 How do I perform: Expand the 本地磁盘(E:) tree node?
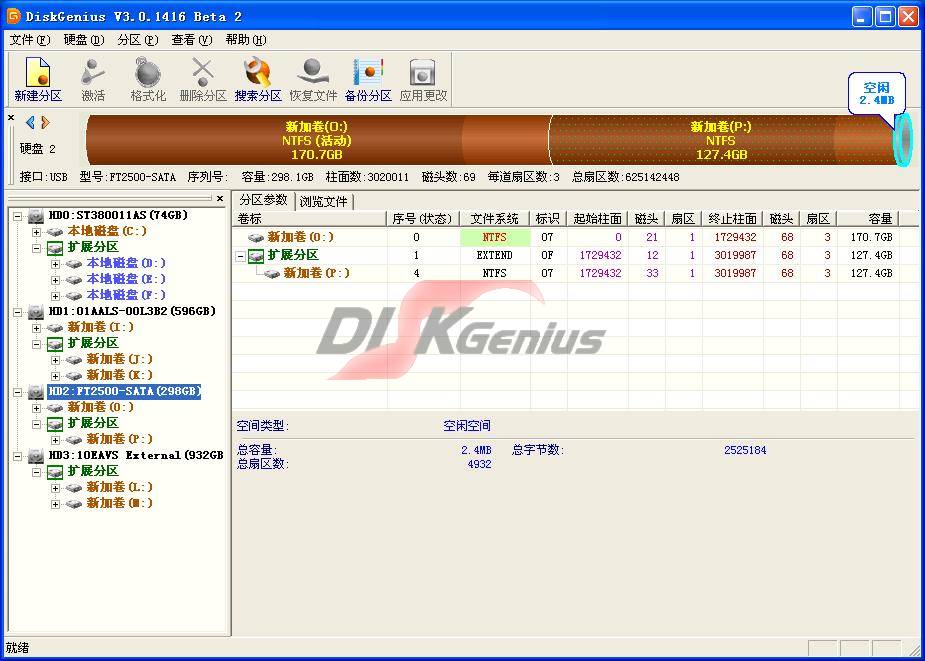(x=55, y=280)
